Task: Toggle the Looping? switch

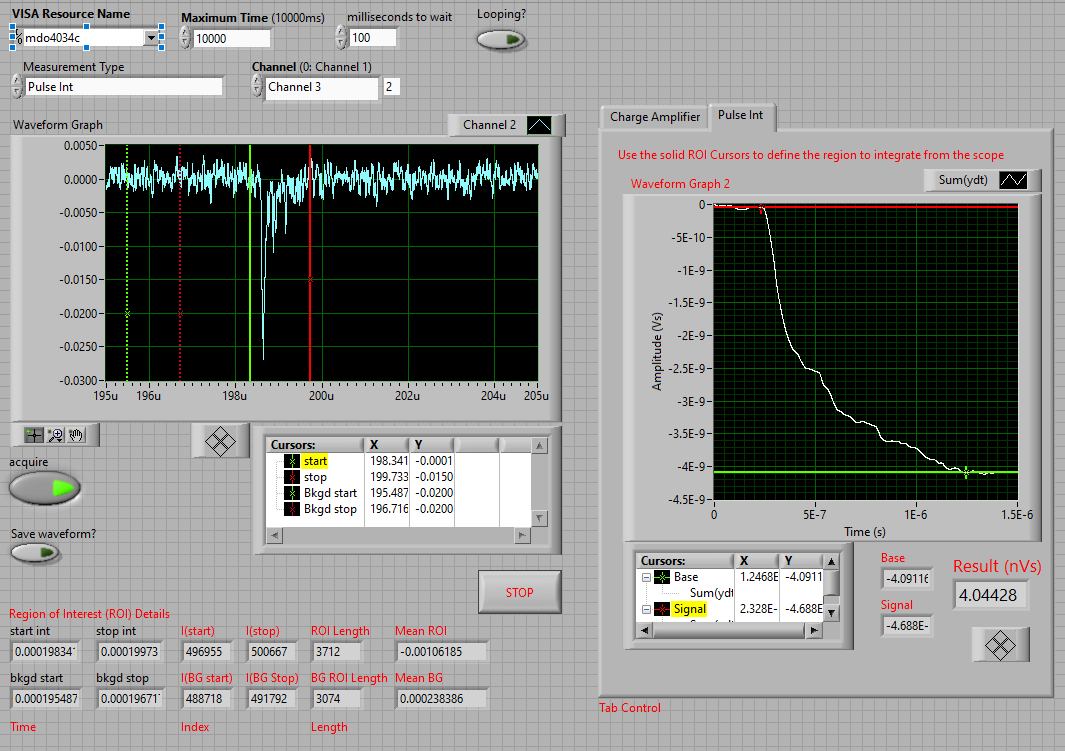Action: coord(500,40)
